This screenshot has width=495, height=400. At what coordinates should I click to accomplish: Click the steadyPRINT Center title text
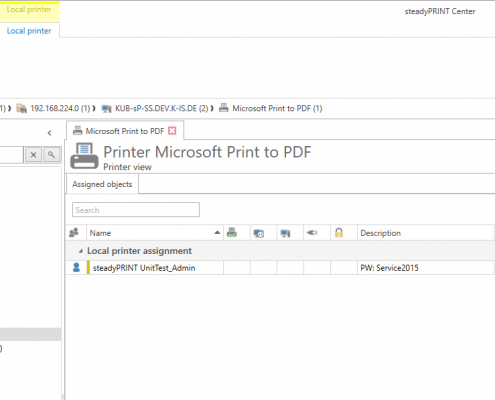pos(440,11)
